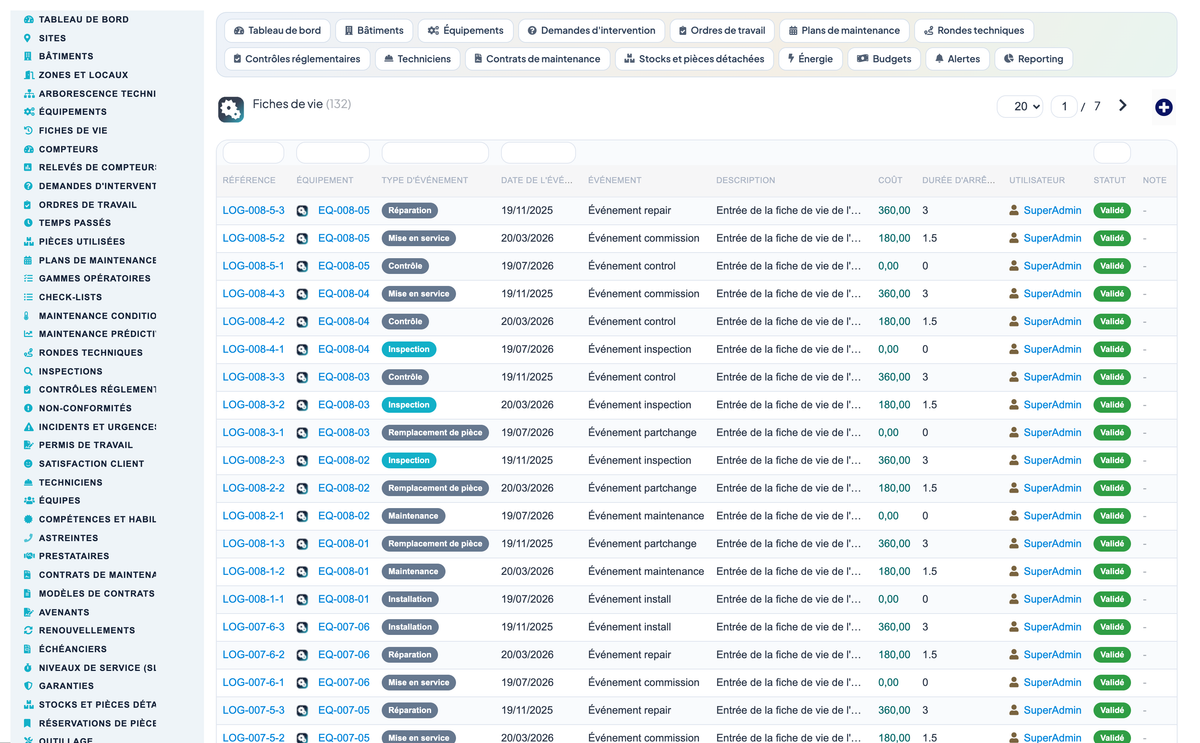Open the Reporting top tab
This screenshot has width=1200, height=743.
pos(1033,59)
